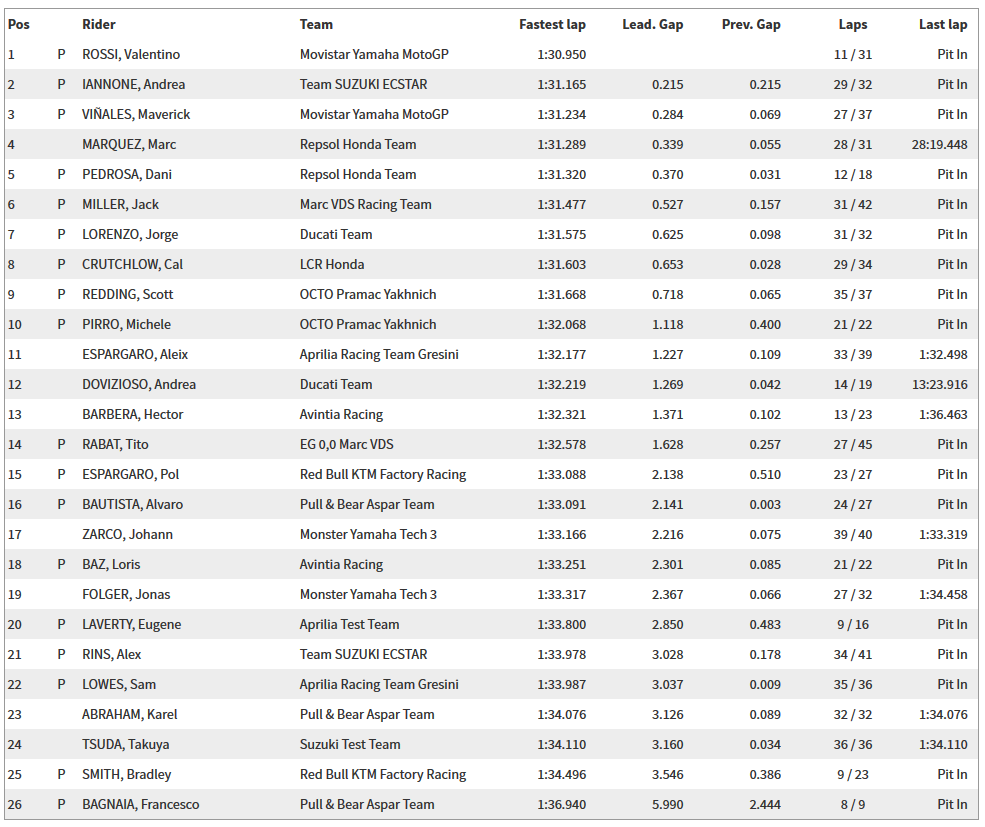Click the Suzuki Test Team entry
985x827 pixels.
350,744
